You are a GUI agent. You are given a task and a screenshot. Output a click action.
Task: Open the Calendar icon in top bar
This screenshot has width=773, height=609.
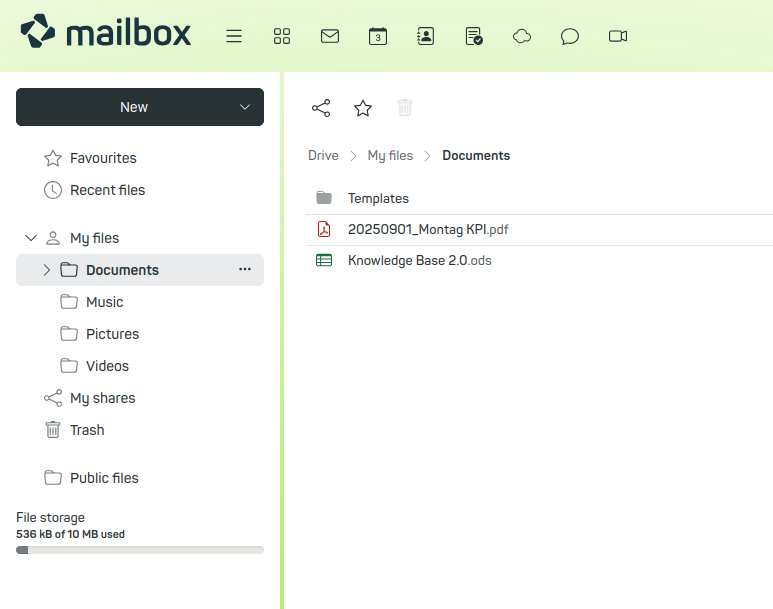click(378, 36)
